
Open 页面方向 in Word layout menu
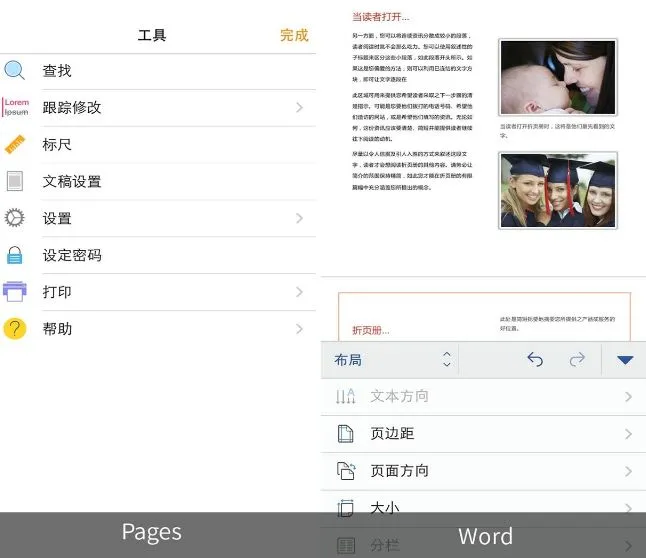pyautogui.click(x=483, y=471)
